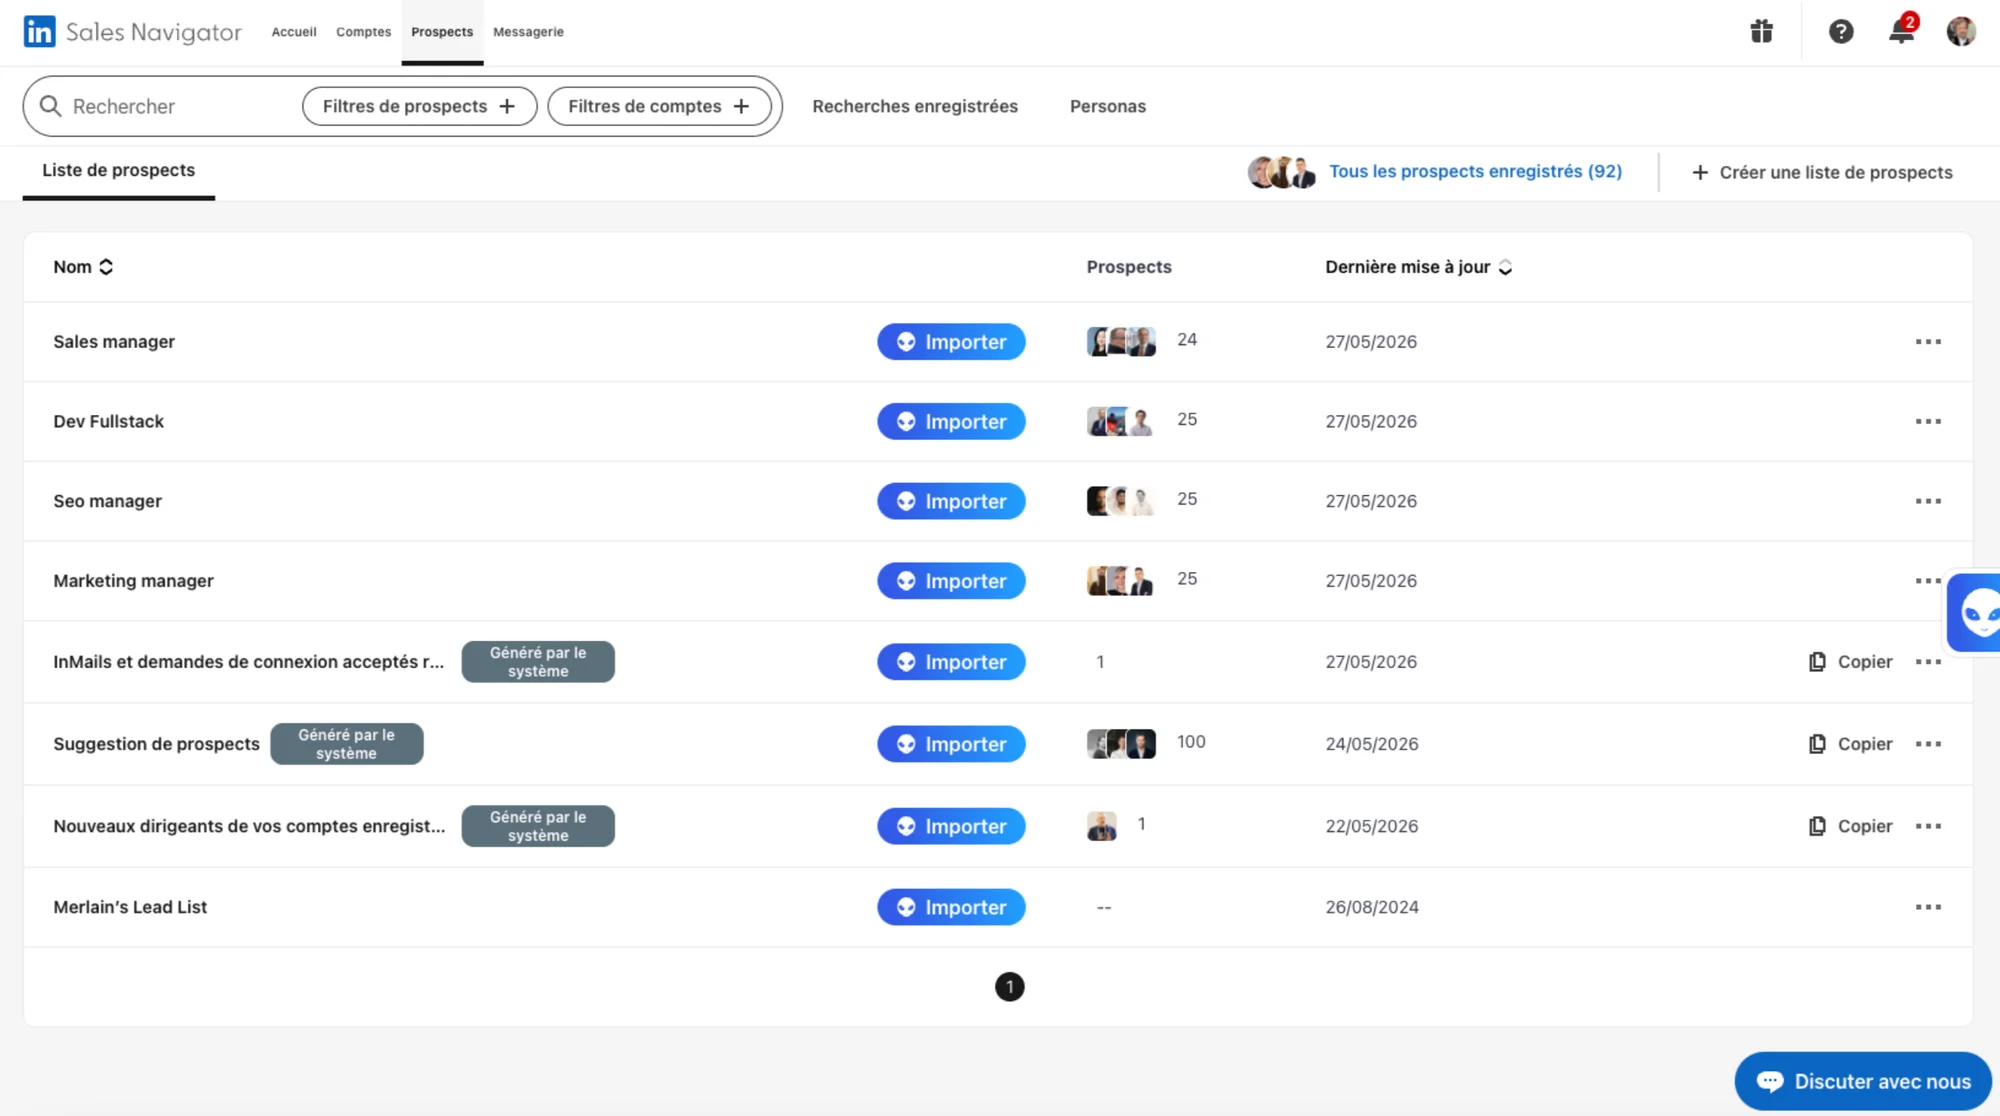2000x1116 pixels.
Task: Click prospect avatars in Seo manager row
Action: coord(1121,501)
